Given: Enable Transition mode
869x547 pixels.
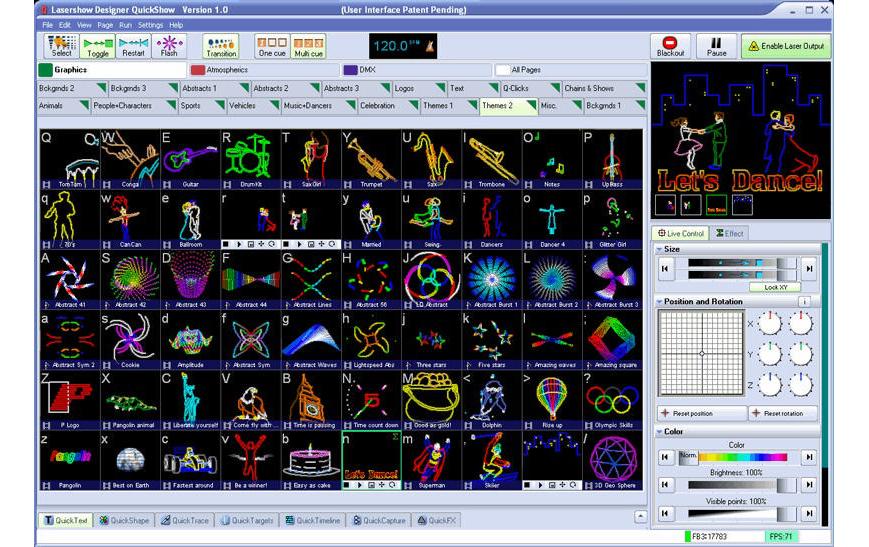Looking at the screenshot, I should click(x=221, y=46).
